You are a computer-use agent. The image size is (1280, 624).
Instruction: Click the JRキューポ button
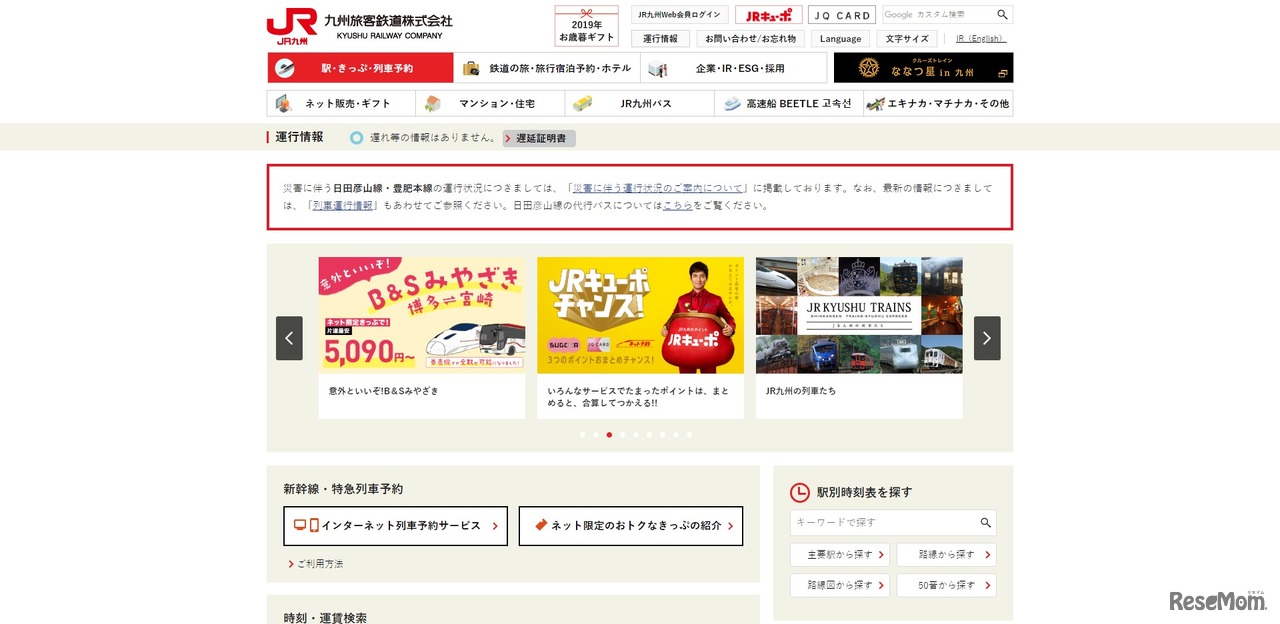tap(769, 15)
